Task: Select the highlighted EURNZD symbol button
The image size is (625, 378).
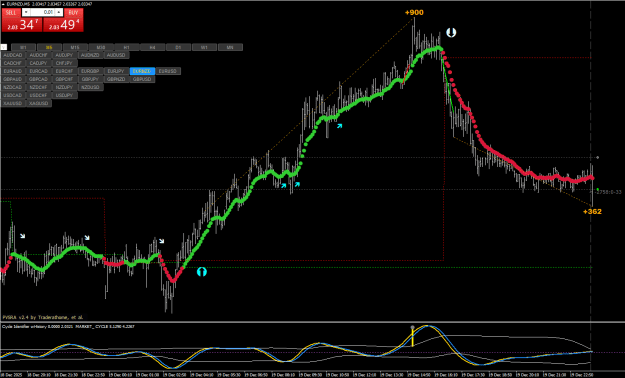Action: pos(142,71)
